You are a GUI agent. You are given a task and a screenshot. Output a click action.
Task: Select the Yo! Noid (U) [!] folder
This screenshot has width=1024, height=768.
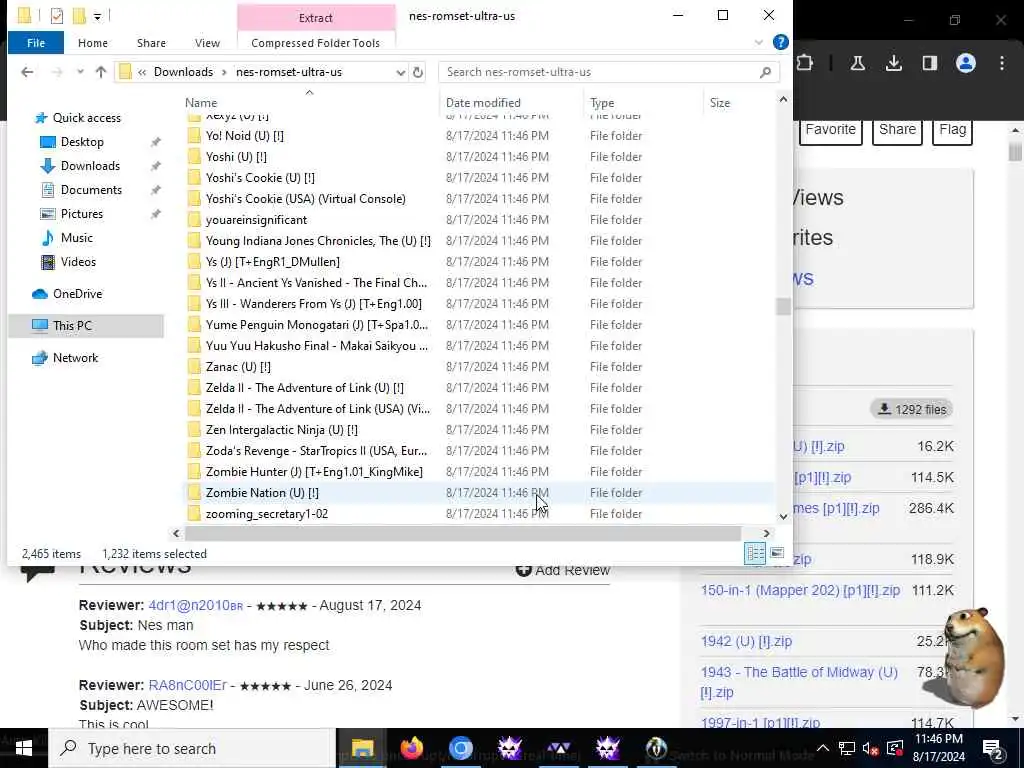coord(244,136)
